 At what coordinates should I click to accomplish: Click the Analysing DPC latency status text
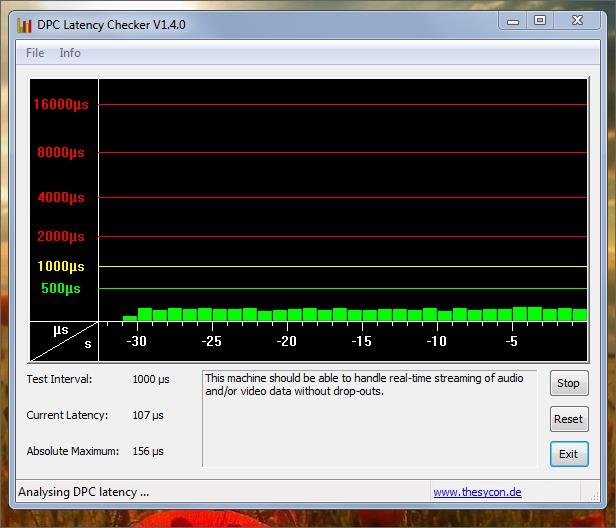coord(84,492)
